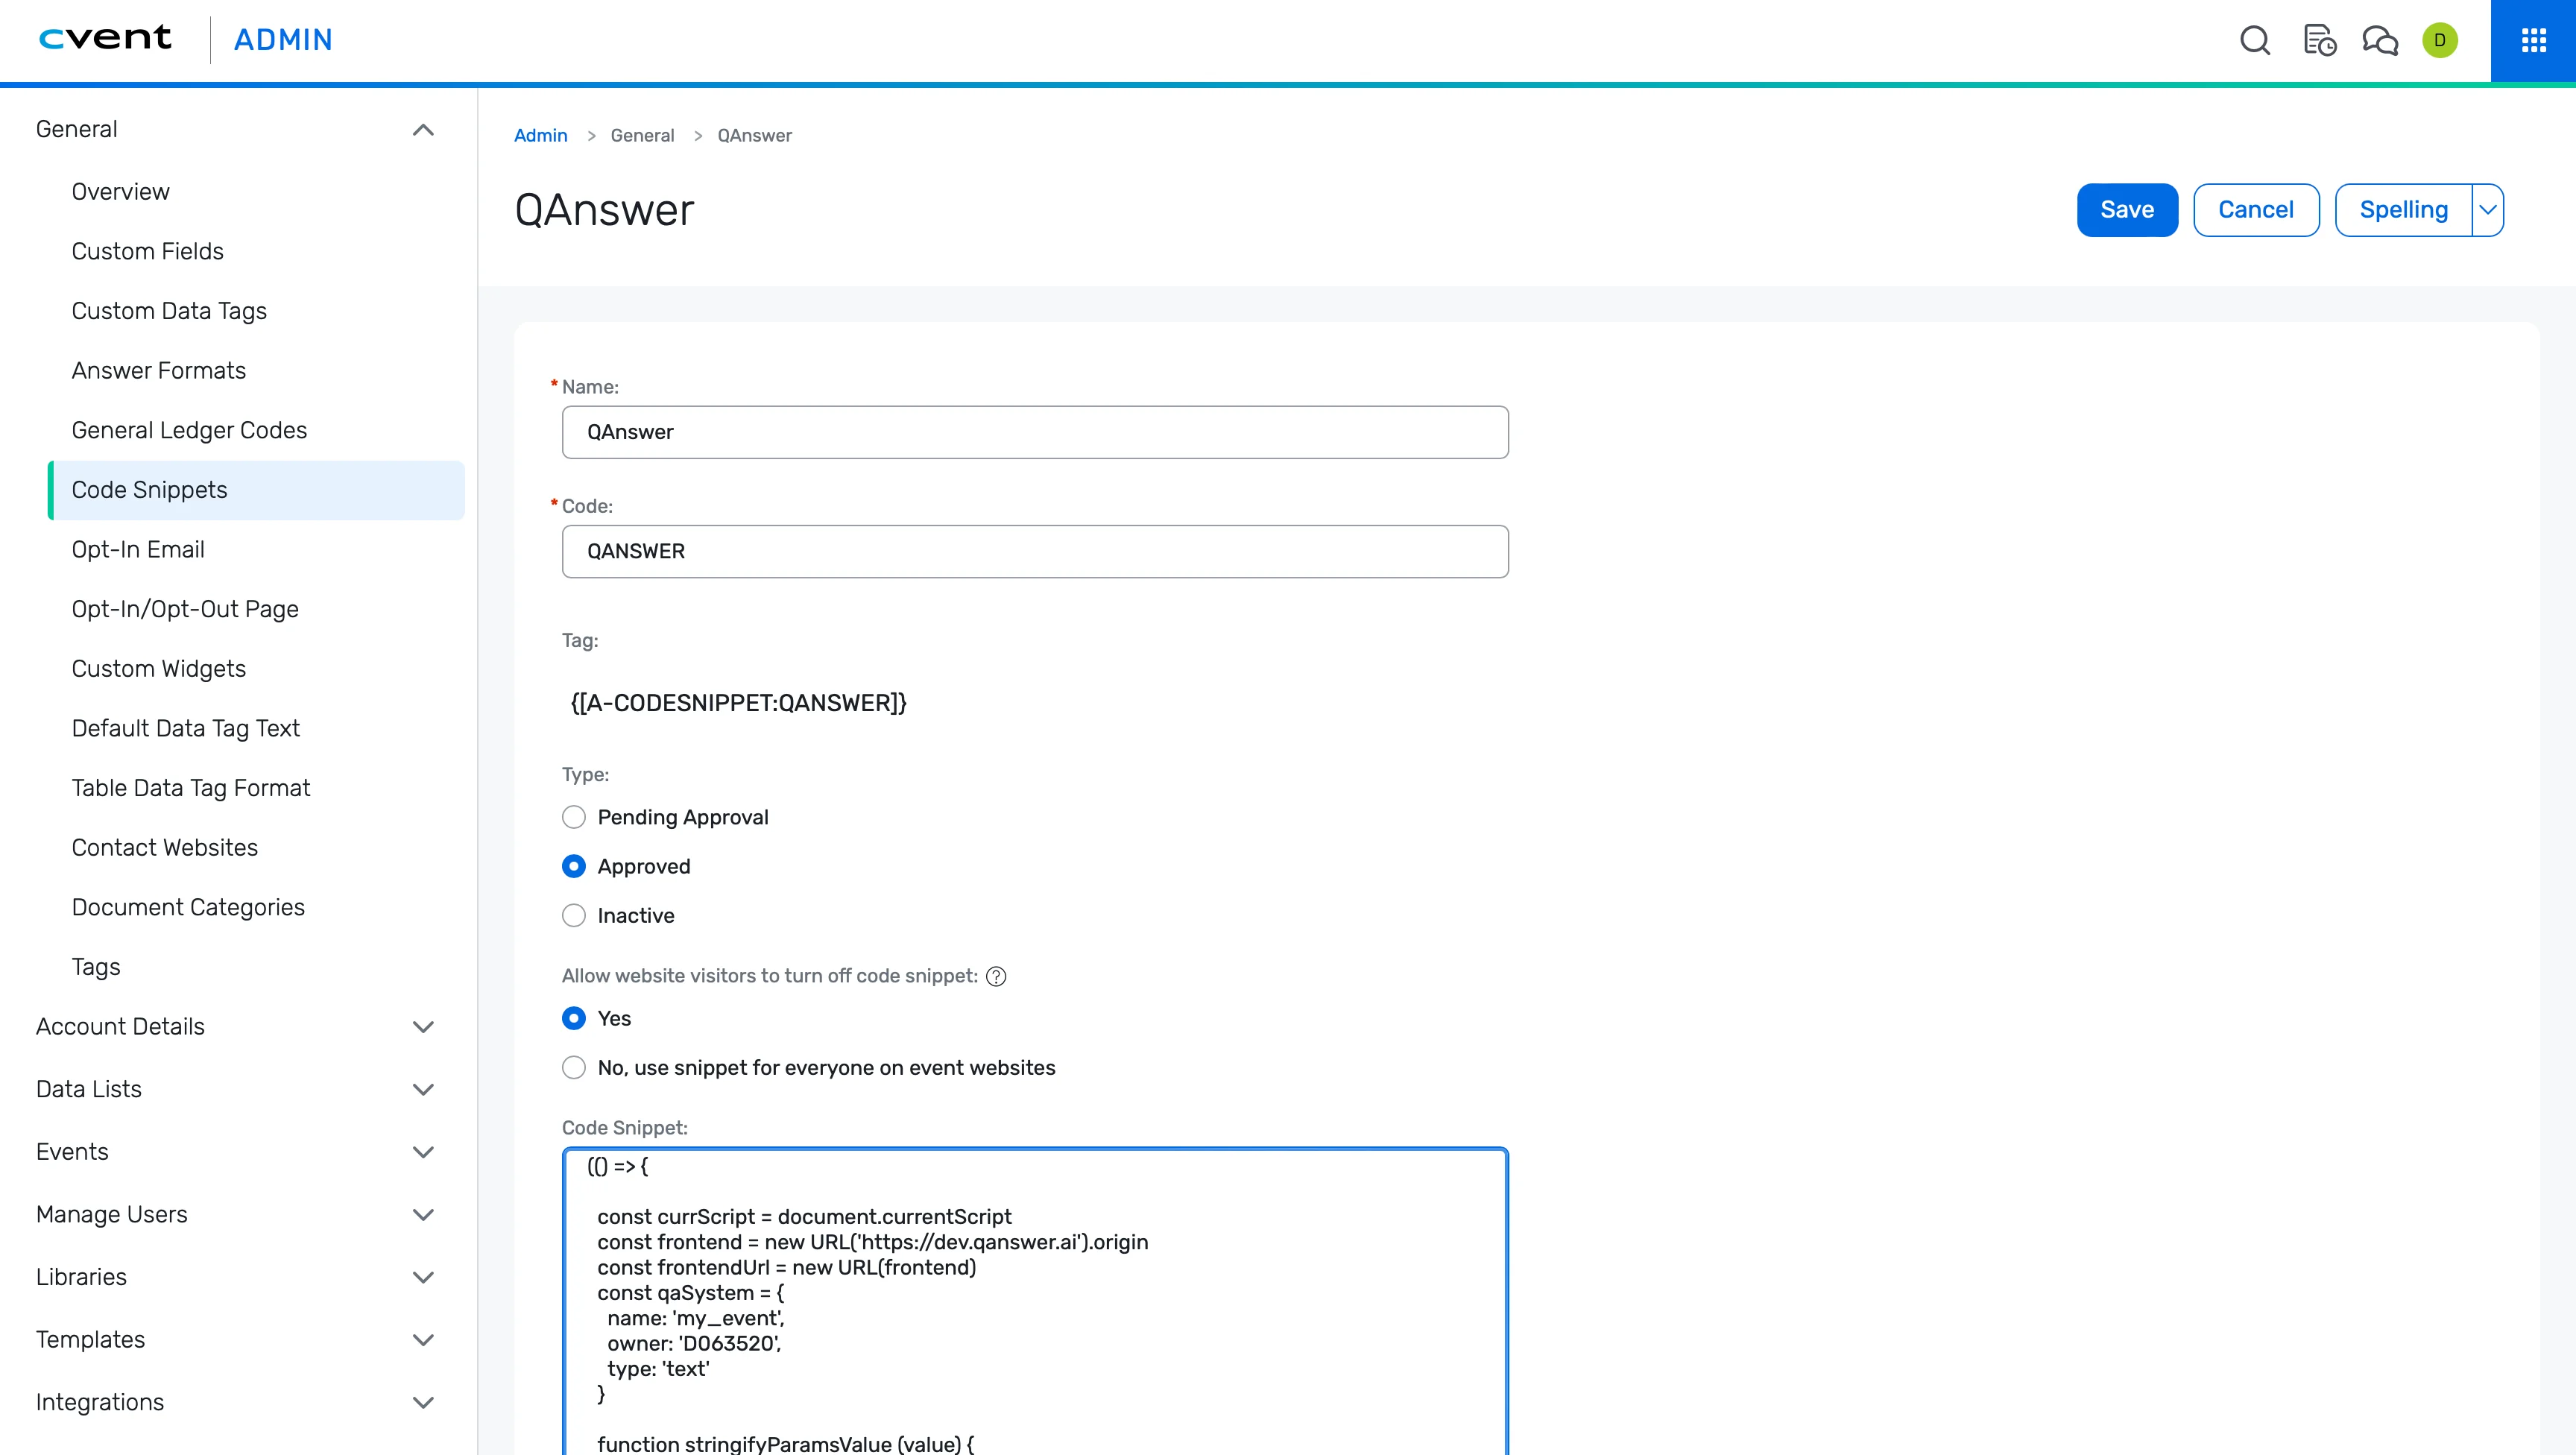
Task: Go to Admin via breadcrumb link
Action: click(540, 135)
